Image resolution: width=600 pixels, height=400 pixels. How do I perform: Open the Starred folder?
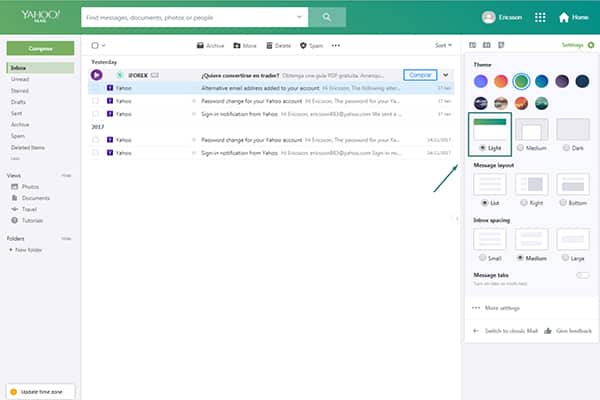point(20,91)
